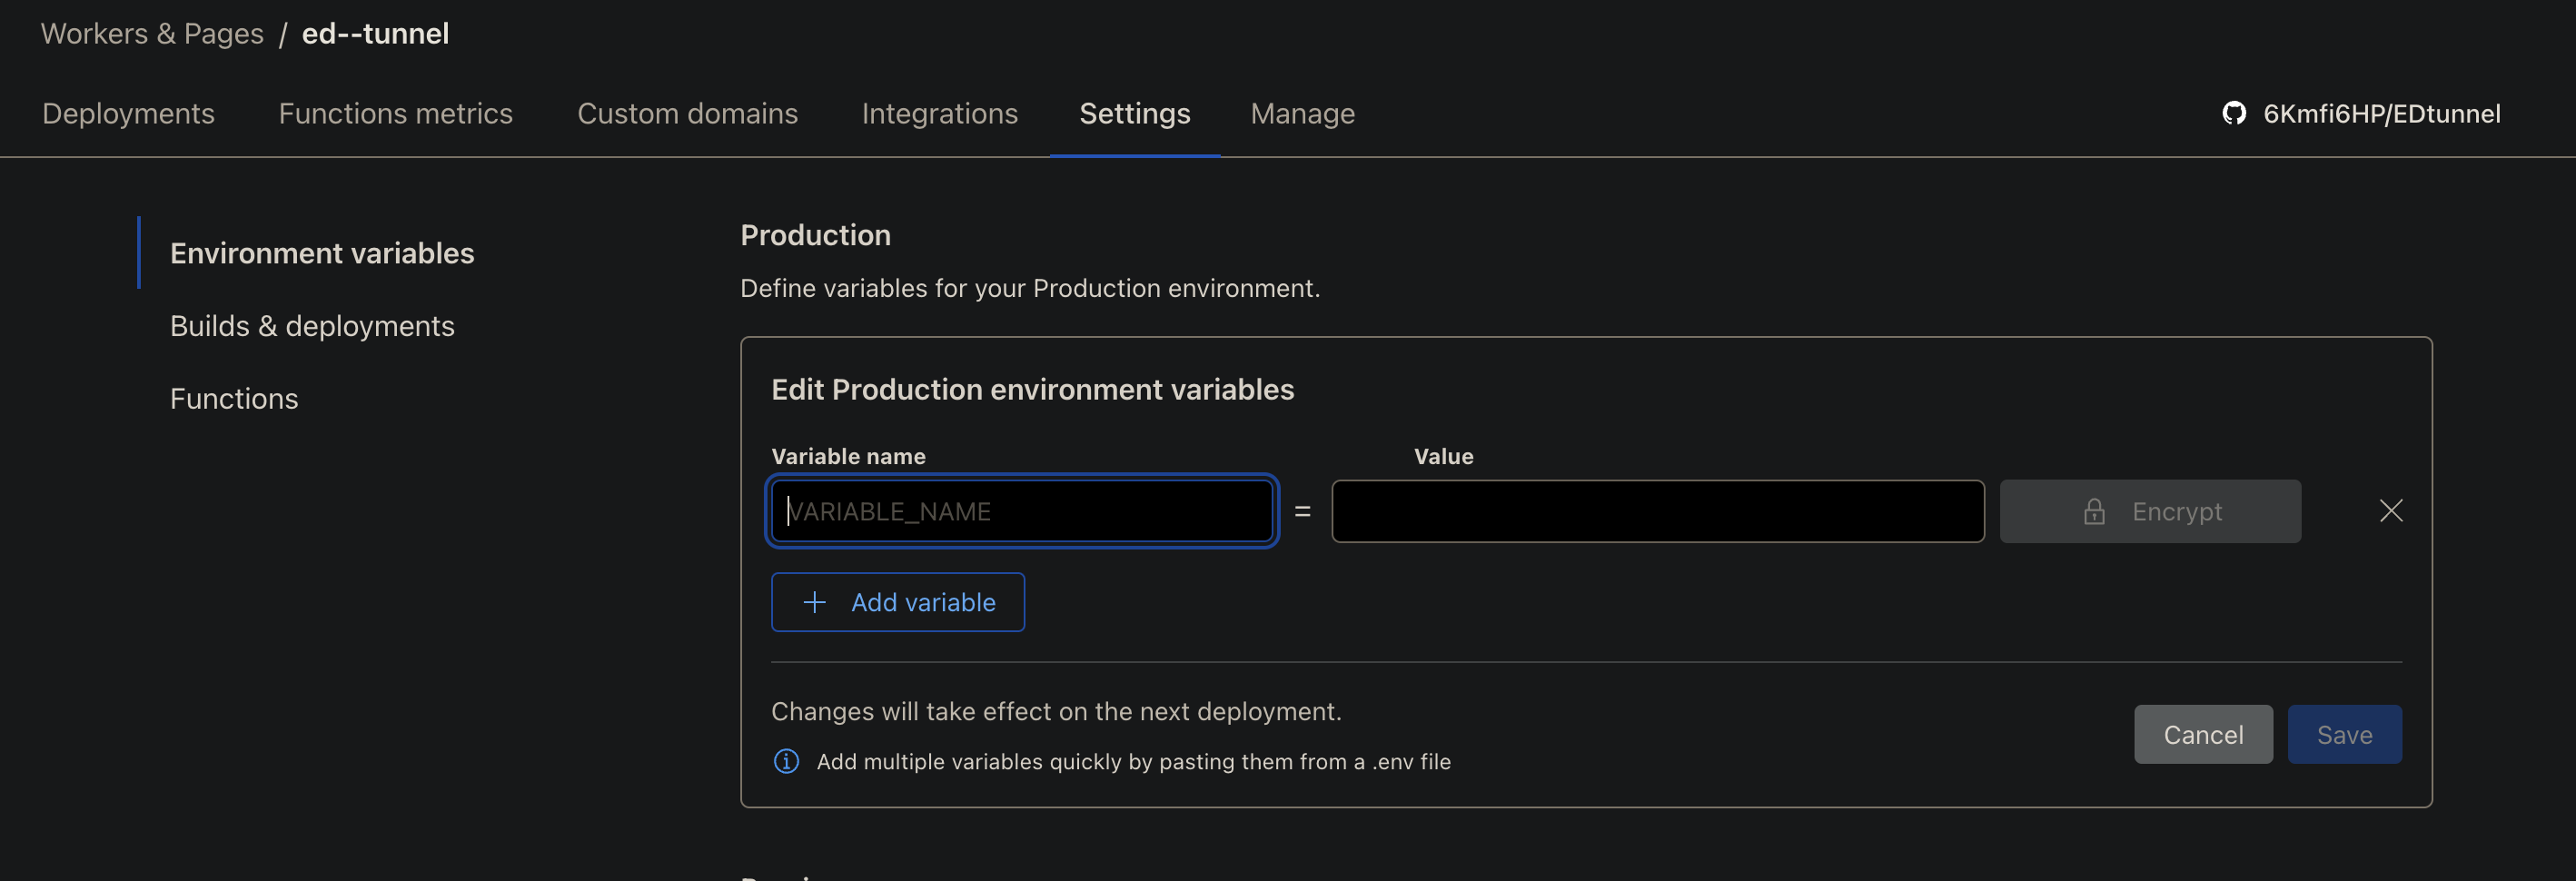Click the info icon about .env pasting
The image size is (2576, 881).
click(x=786, y=761)
